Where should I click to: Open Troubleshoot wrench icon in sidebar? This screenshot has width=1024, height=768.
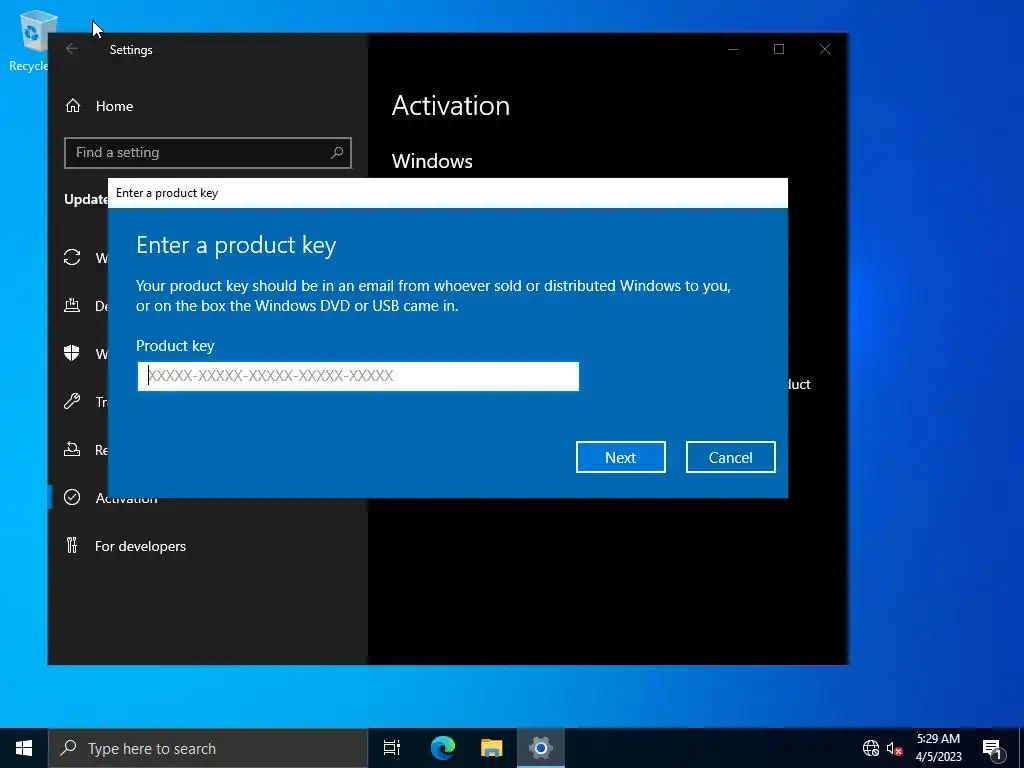[72, 401]
